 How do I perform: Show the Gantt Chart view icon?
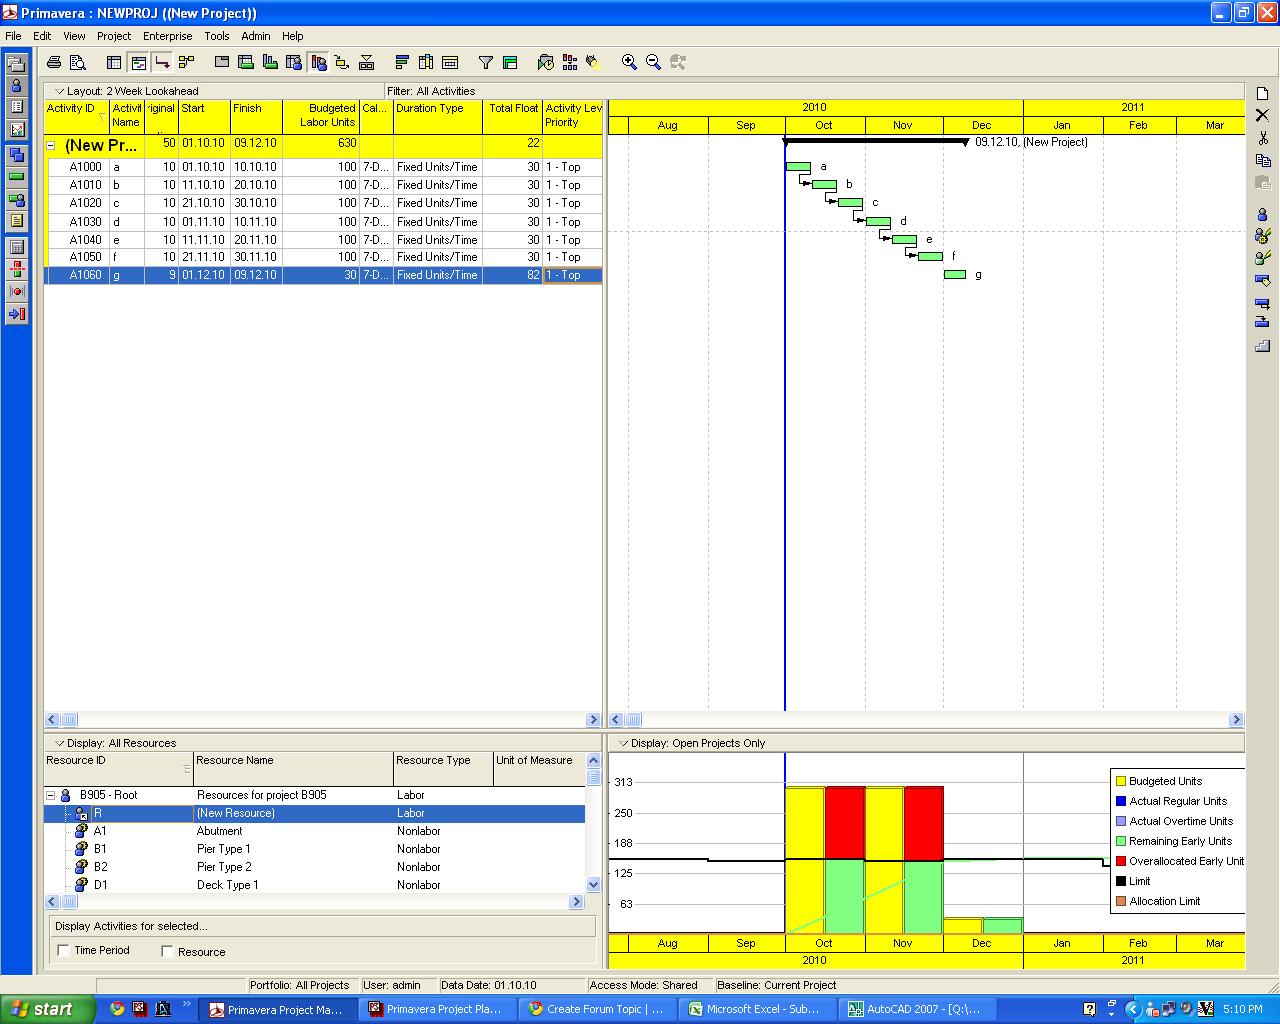(x=139, y=62)
